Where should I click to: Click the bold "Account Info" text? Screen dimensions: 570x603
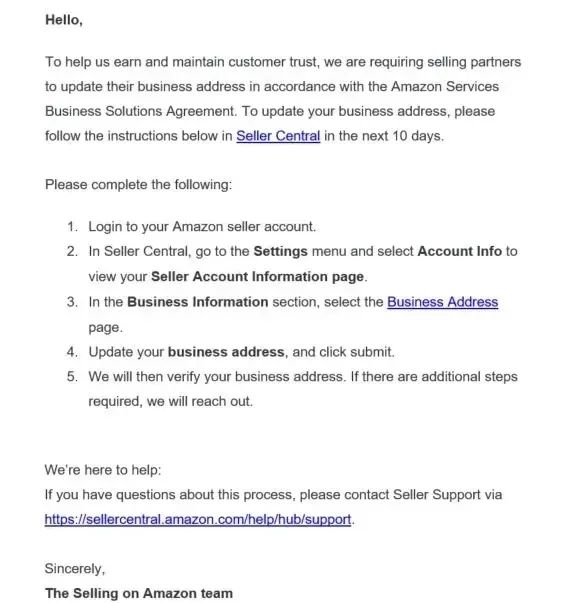click(x=460, y=251)
